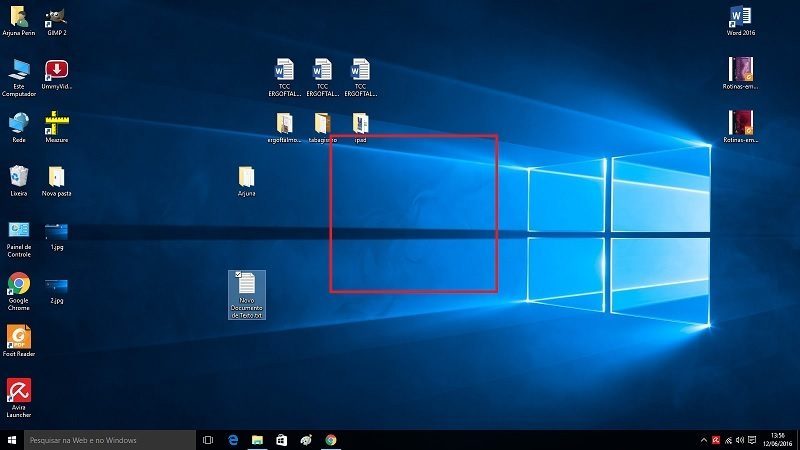Click the taskbar clock showing 12/06/2016
The width and height of the screenshot is (800, 450).
[778, 440]
